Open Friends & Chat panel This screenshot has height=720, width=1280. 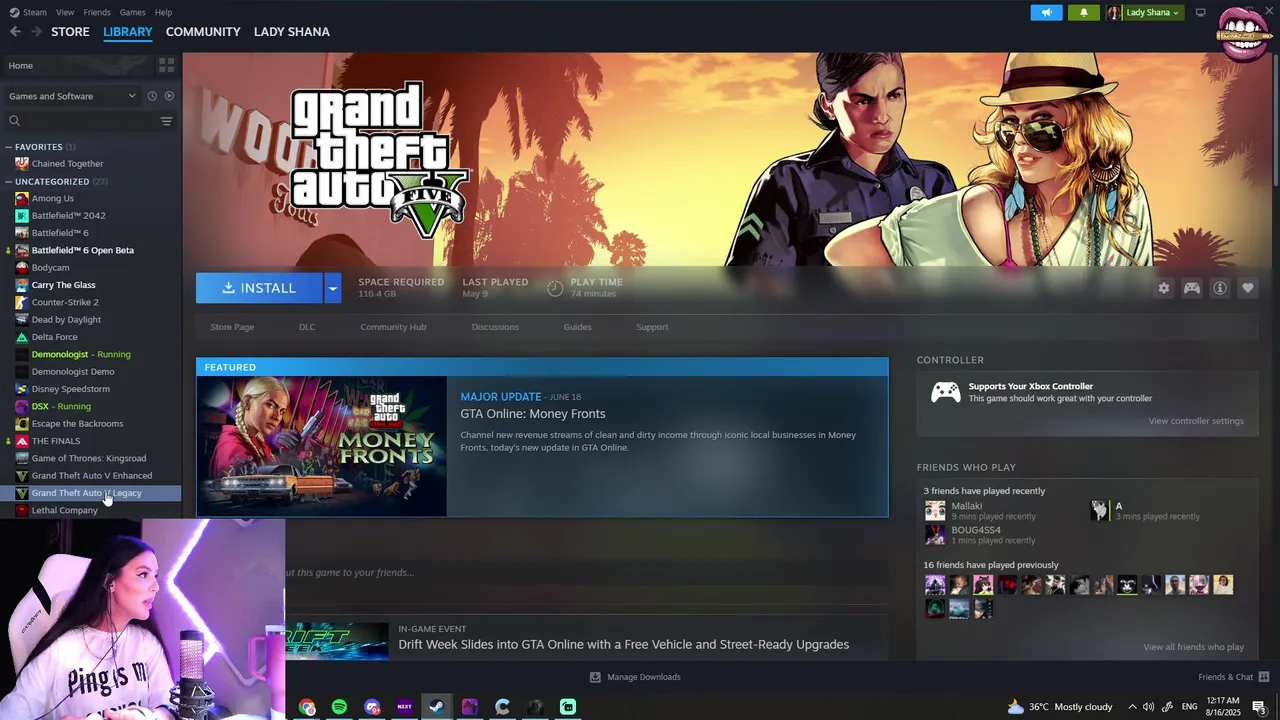tap(1233, 677)
